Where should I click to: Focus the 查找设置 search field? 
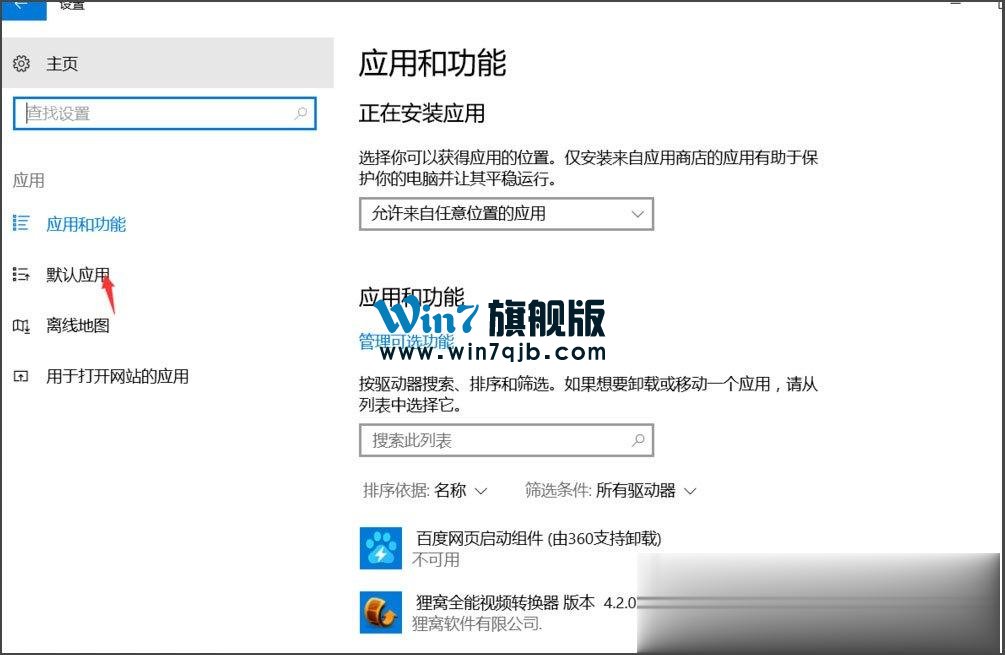coord(155,114)
